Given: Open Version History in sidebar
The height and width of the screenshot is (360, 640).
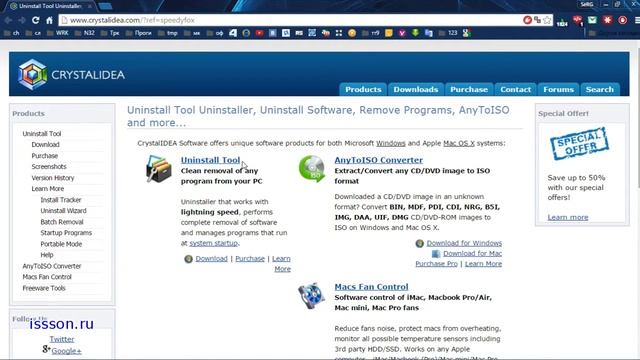Looking at the screenshot, I should click(x=53, y=178).
